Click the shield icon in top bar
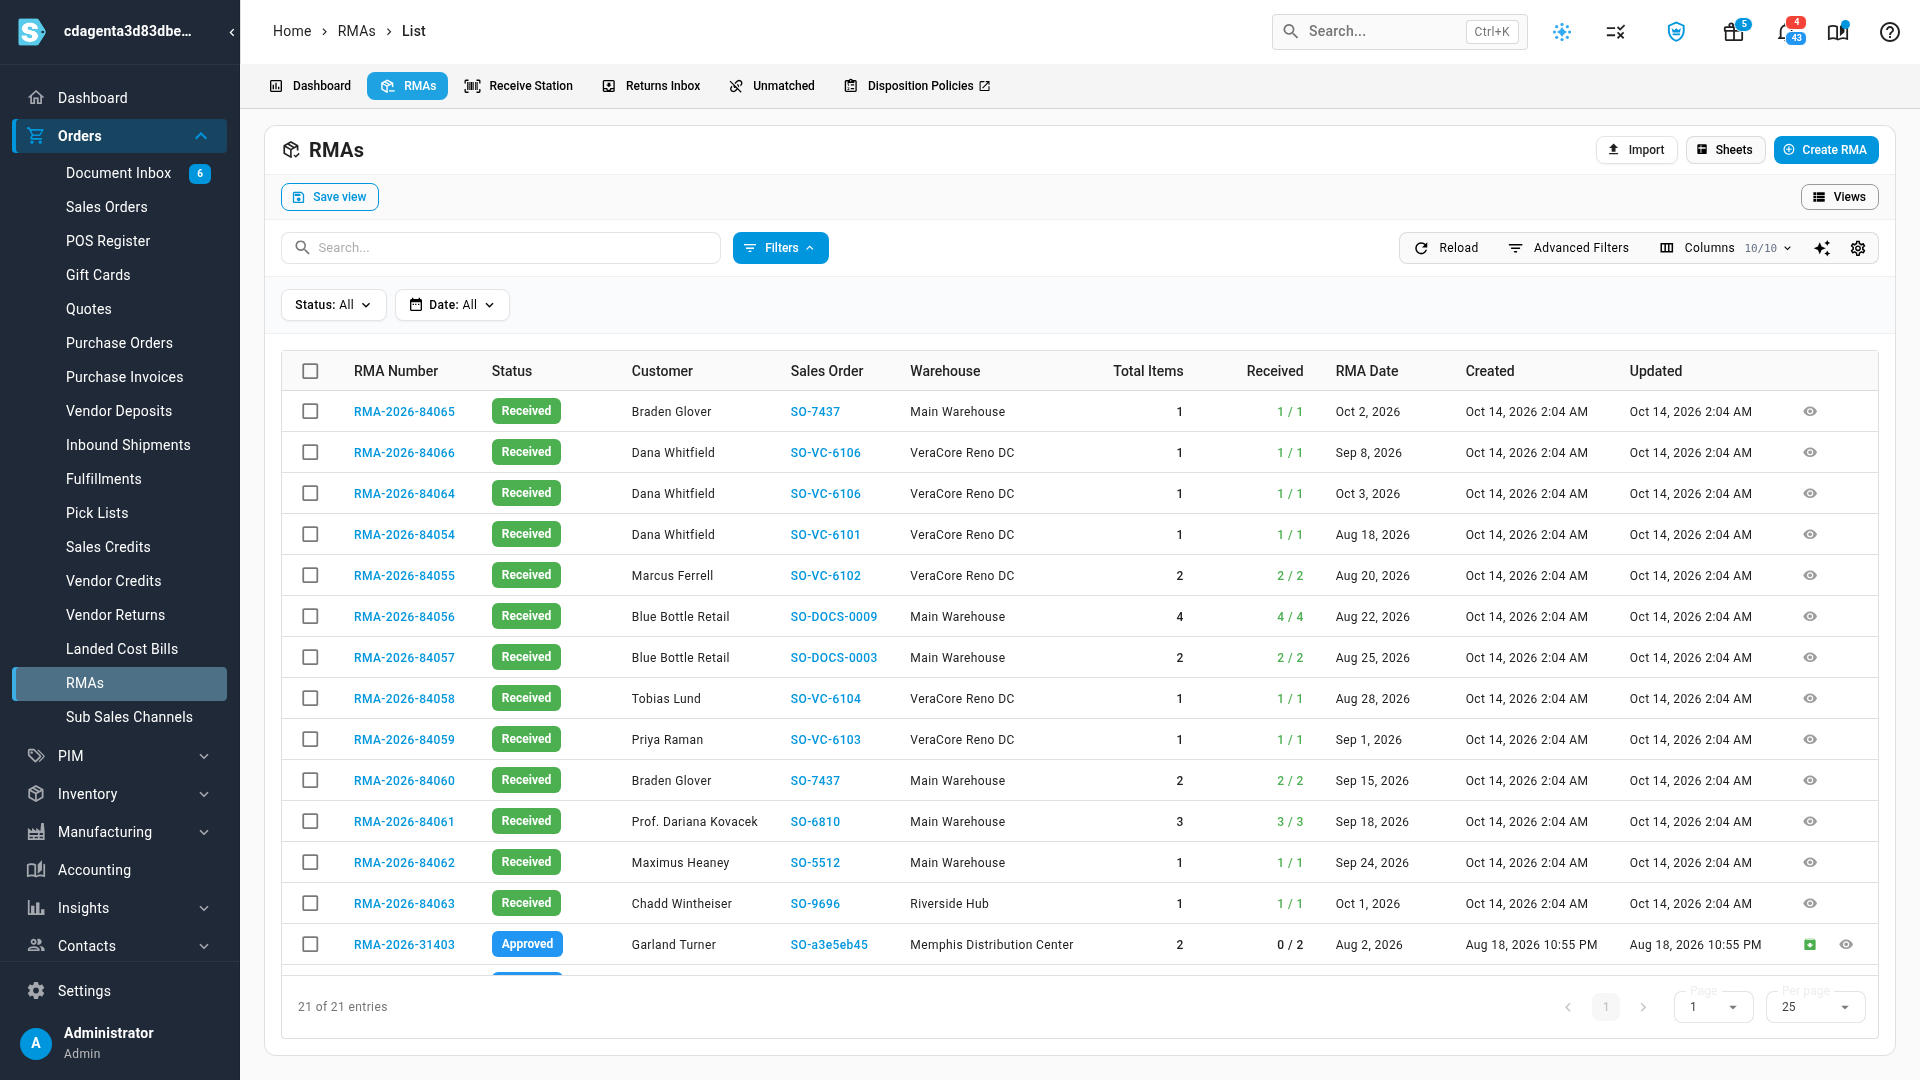The image size is (1920, 1080). (1676, 32)
